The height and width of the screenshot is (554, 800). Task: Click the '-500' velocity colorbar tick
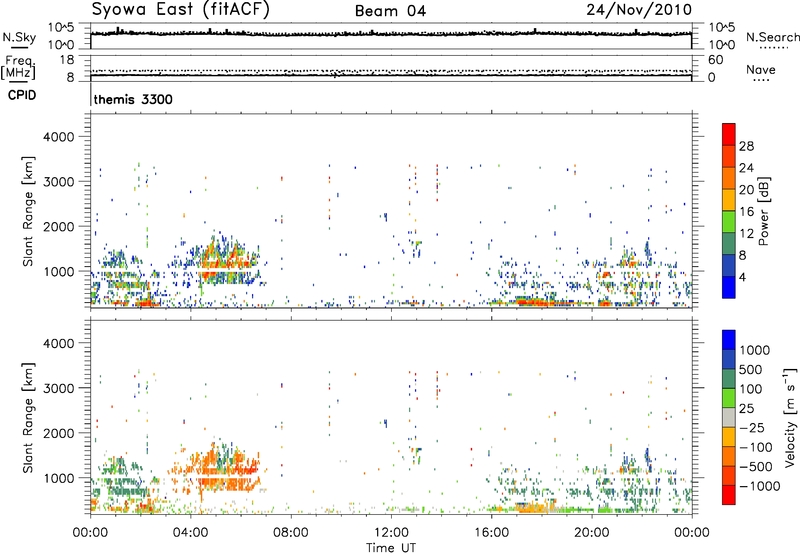pos(756,466)
